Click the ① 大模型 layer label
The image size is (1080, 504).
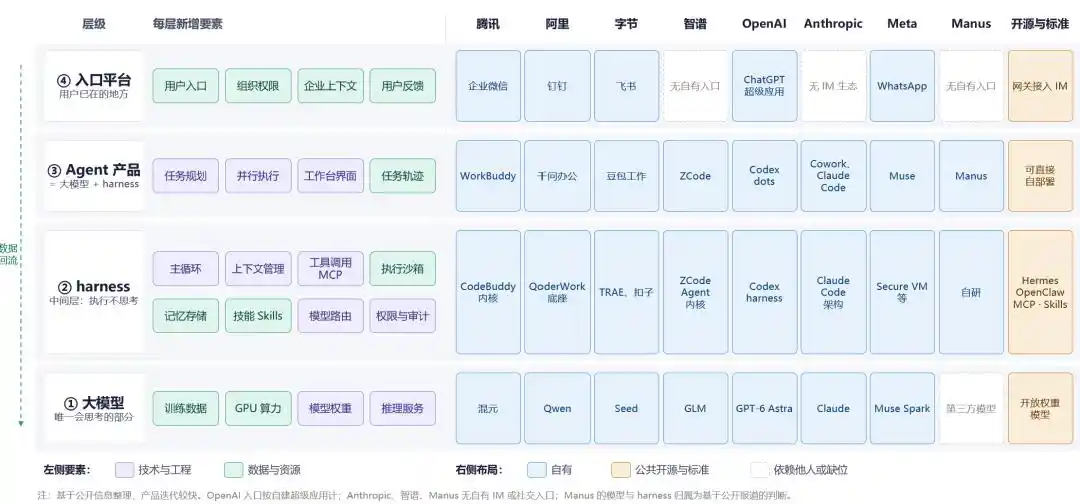94,408
